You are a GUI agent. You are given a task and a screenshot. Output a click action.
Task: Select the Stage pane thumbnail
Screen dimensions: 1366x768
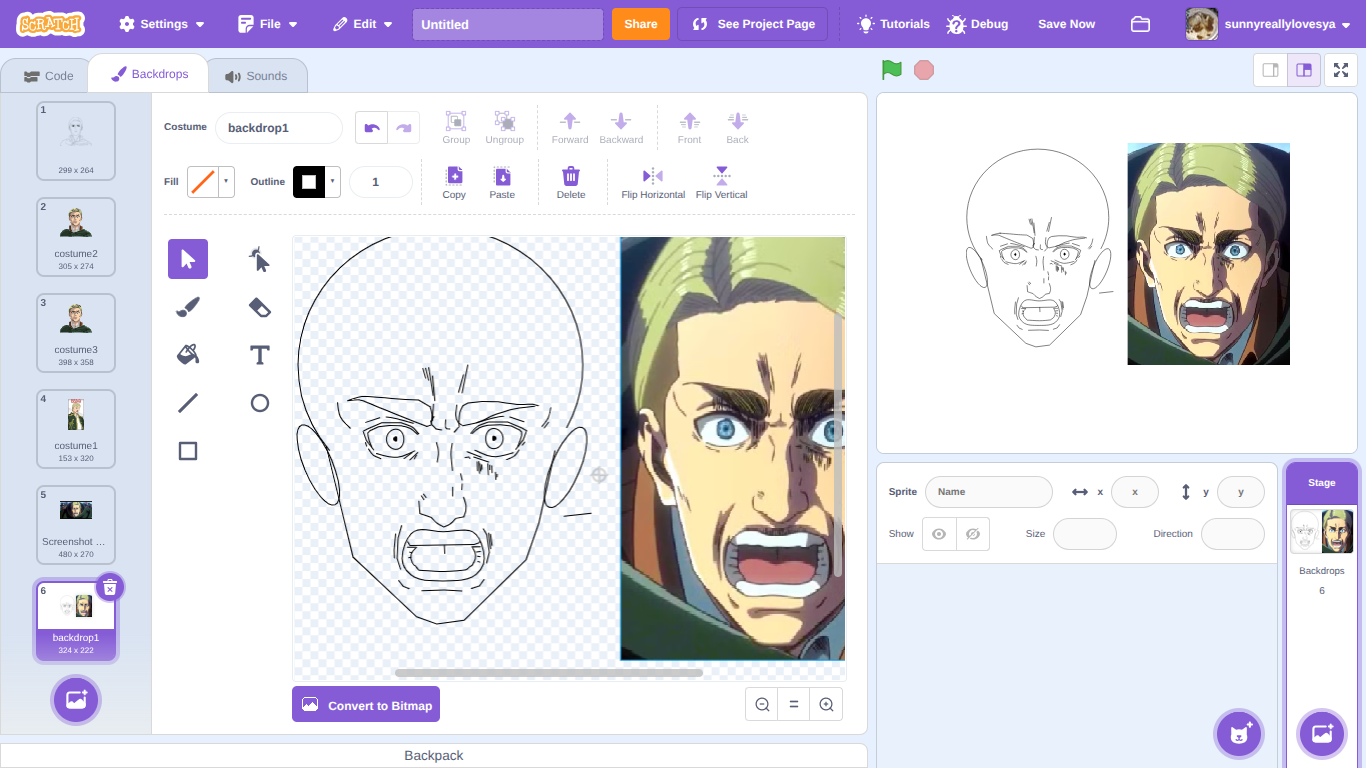1322,531
